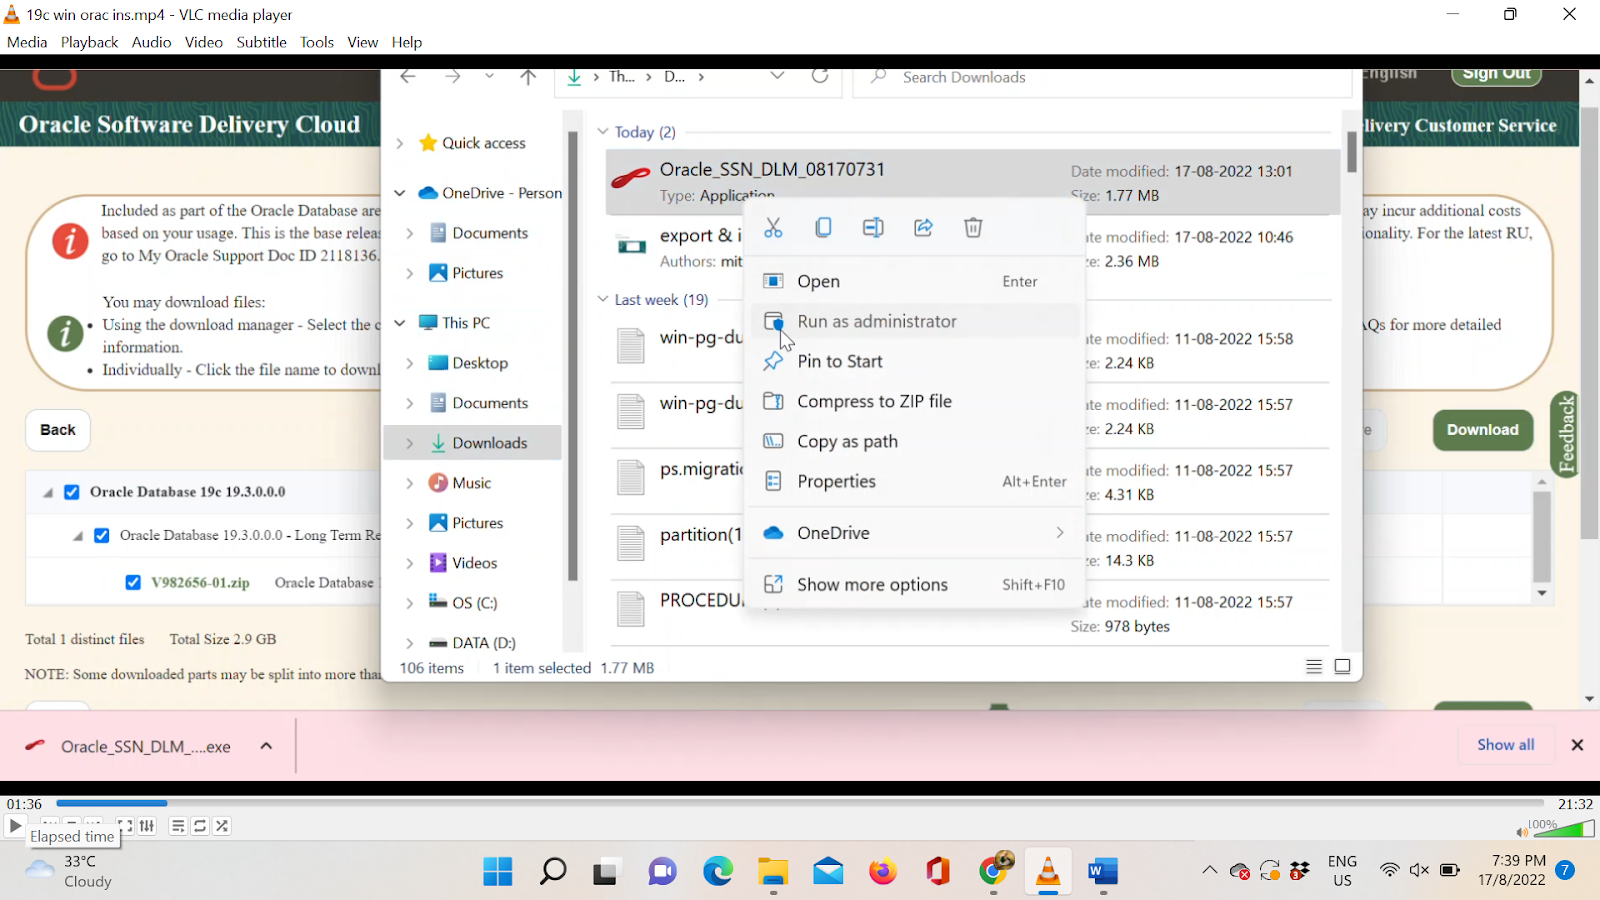
Task: Toggle the Oracle Database 19.3.0.0.0 Long Term checkbox
Action: click(x=101, y=536)
